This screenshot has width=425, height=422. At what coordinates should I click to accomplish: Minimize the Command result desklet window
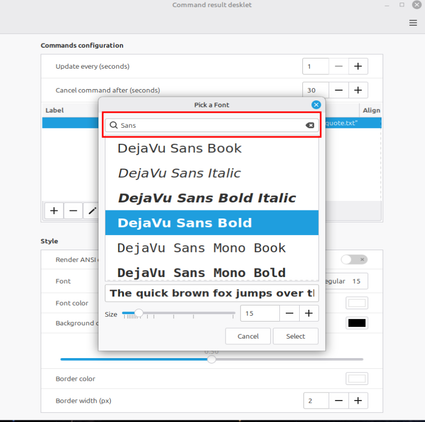[x=387, y=5]
